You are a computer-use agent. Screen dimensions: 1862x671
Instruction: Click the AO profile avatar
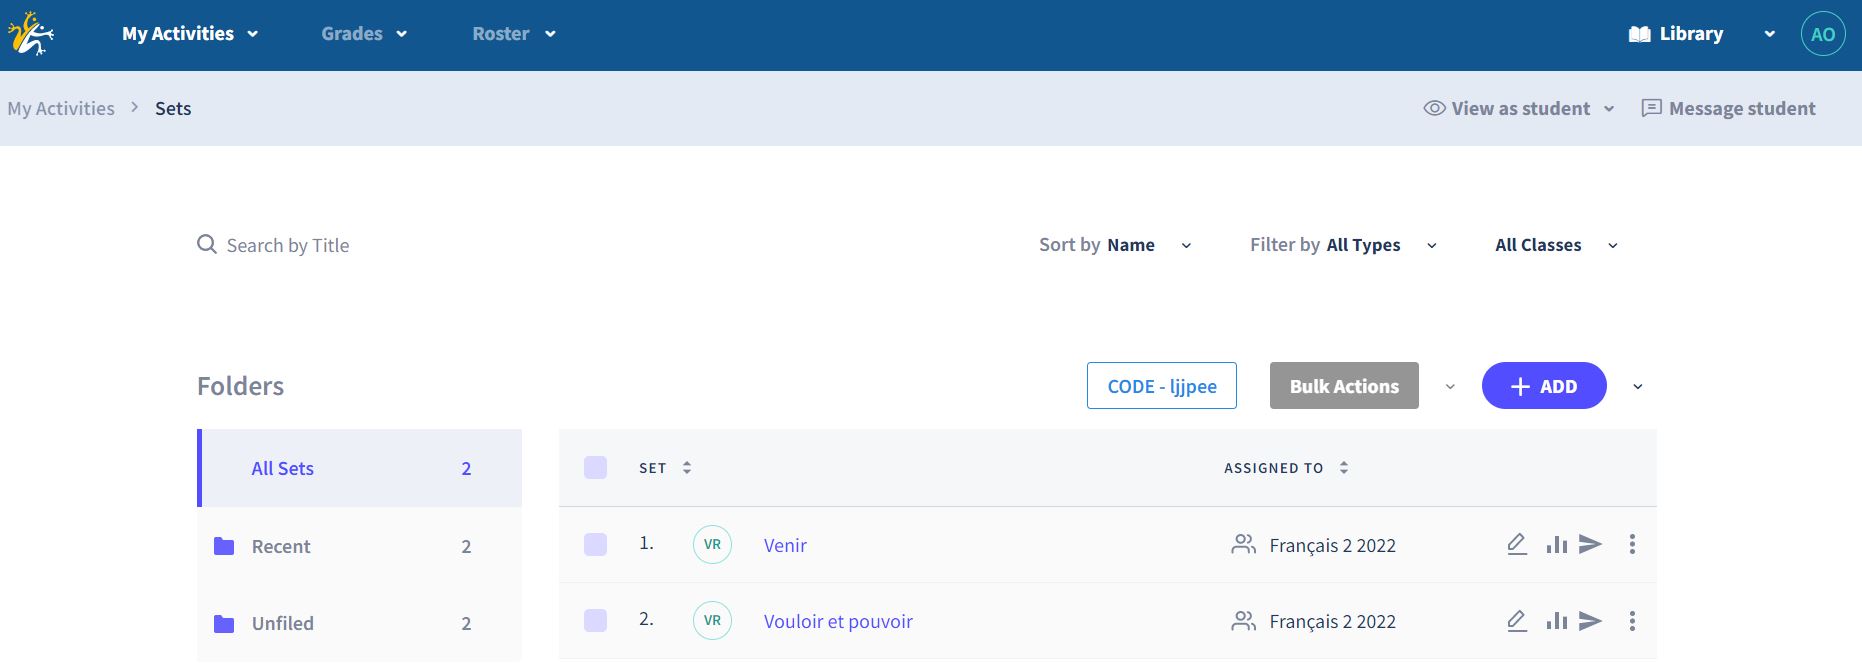point(1822,34)
